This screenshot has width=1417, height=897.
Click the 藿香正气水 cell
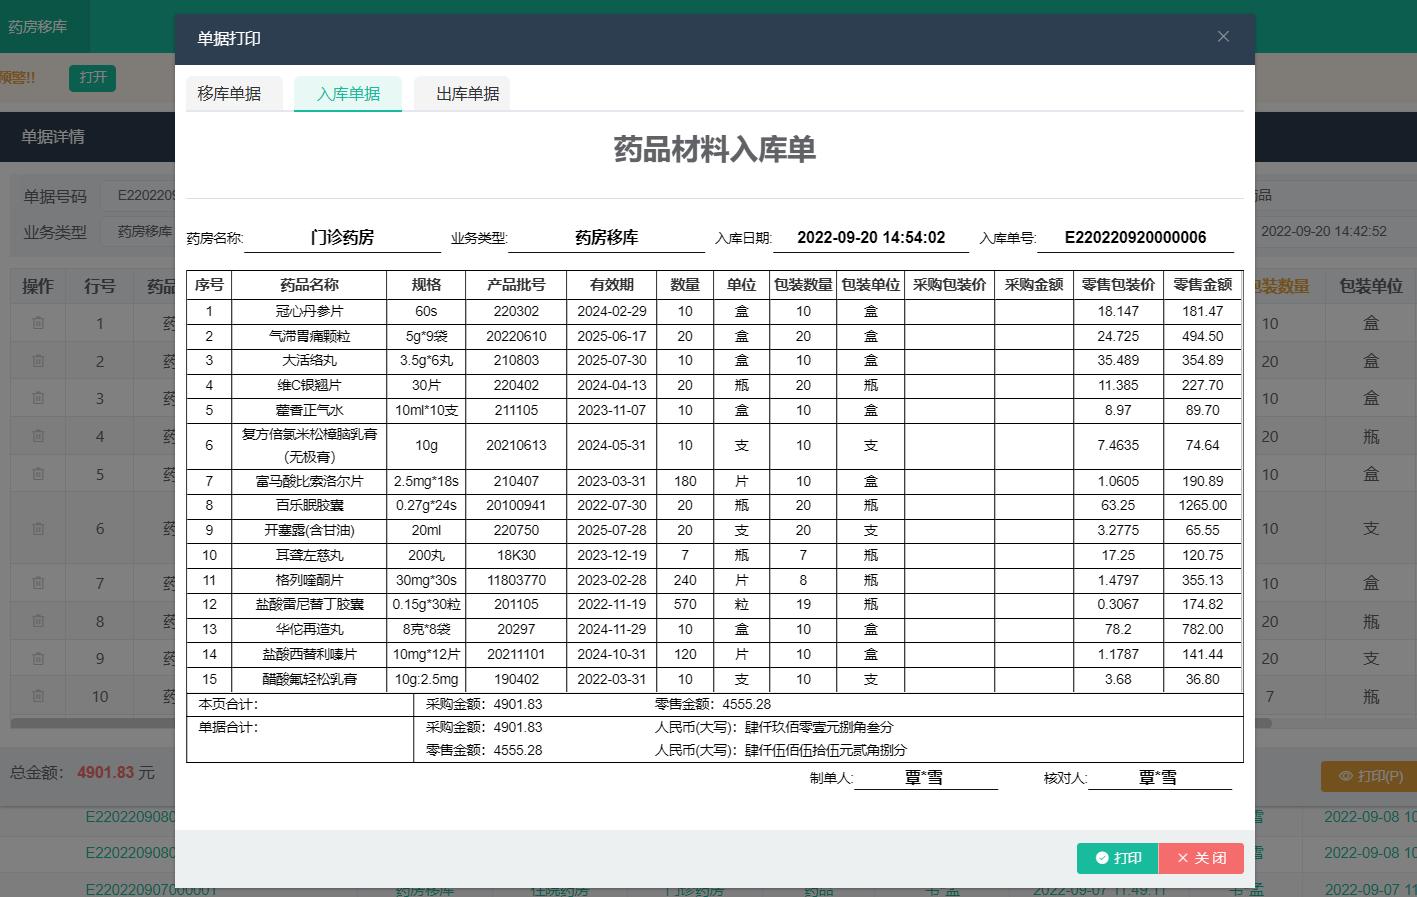[x=309, y=411]
